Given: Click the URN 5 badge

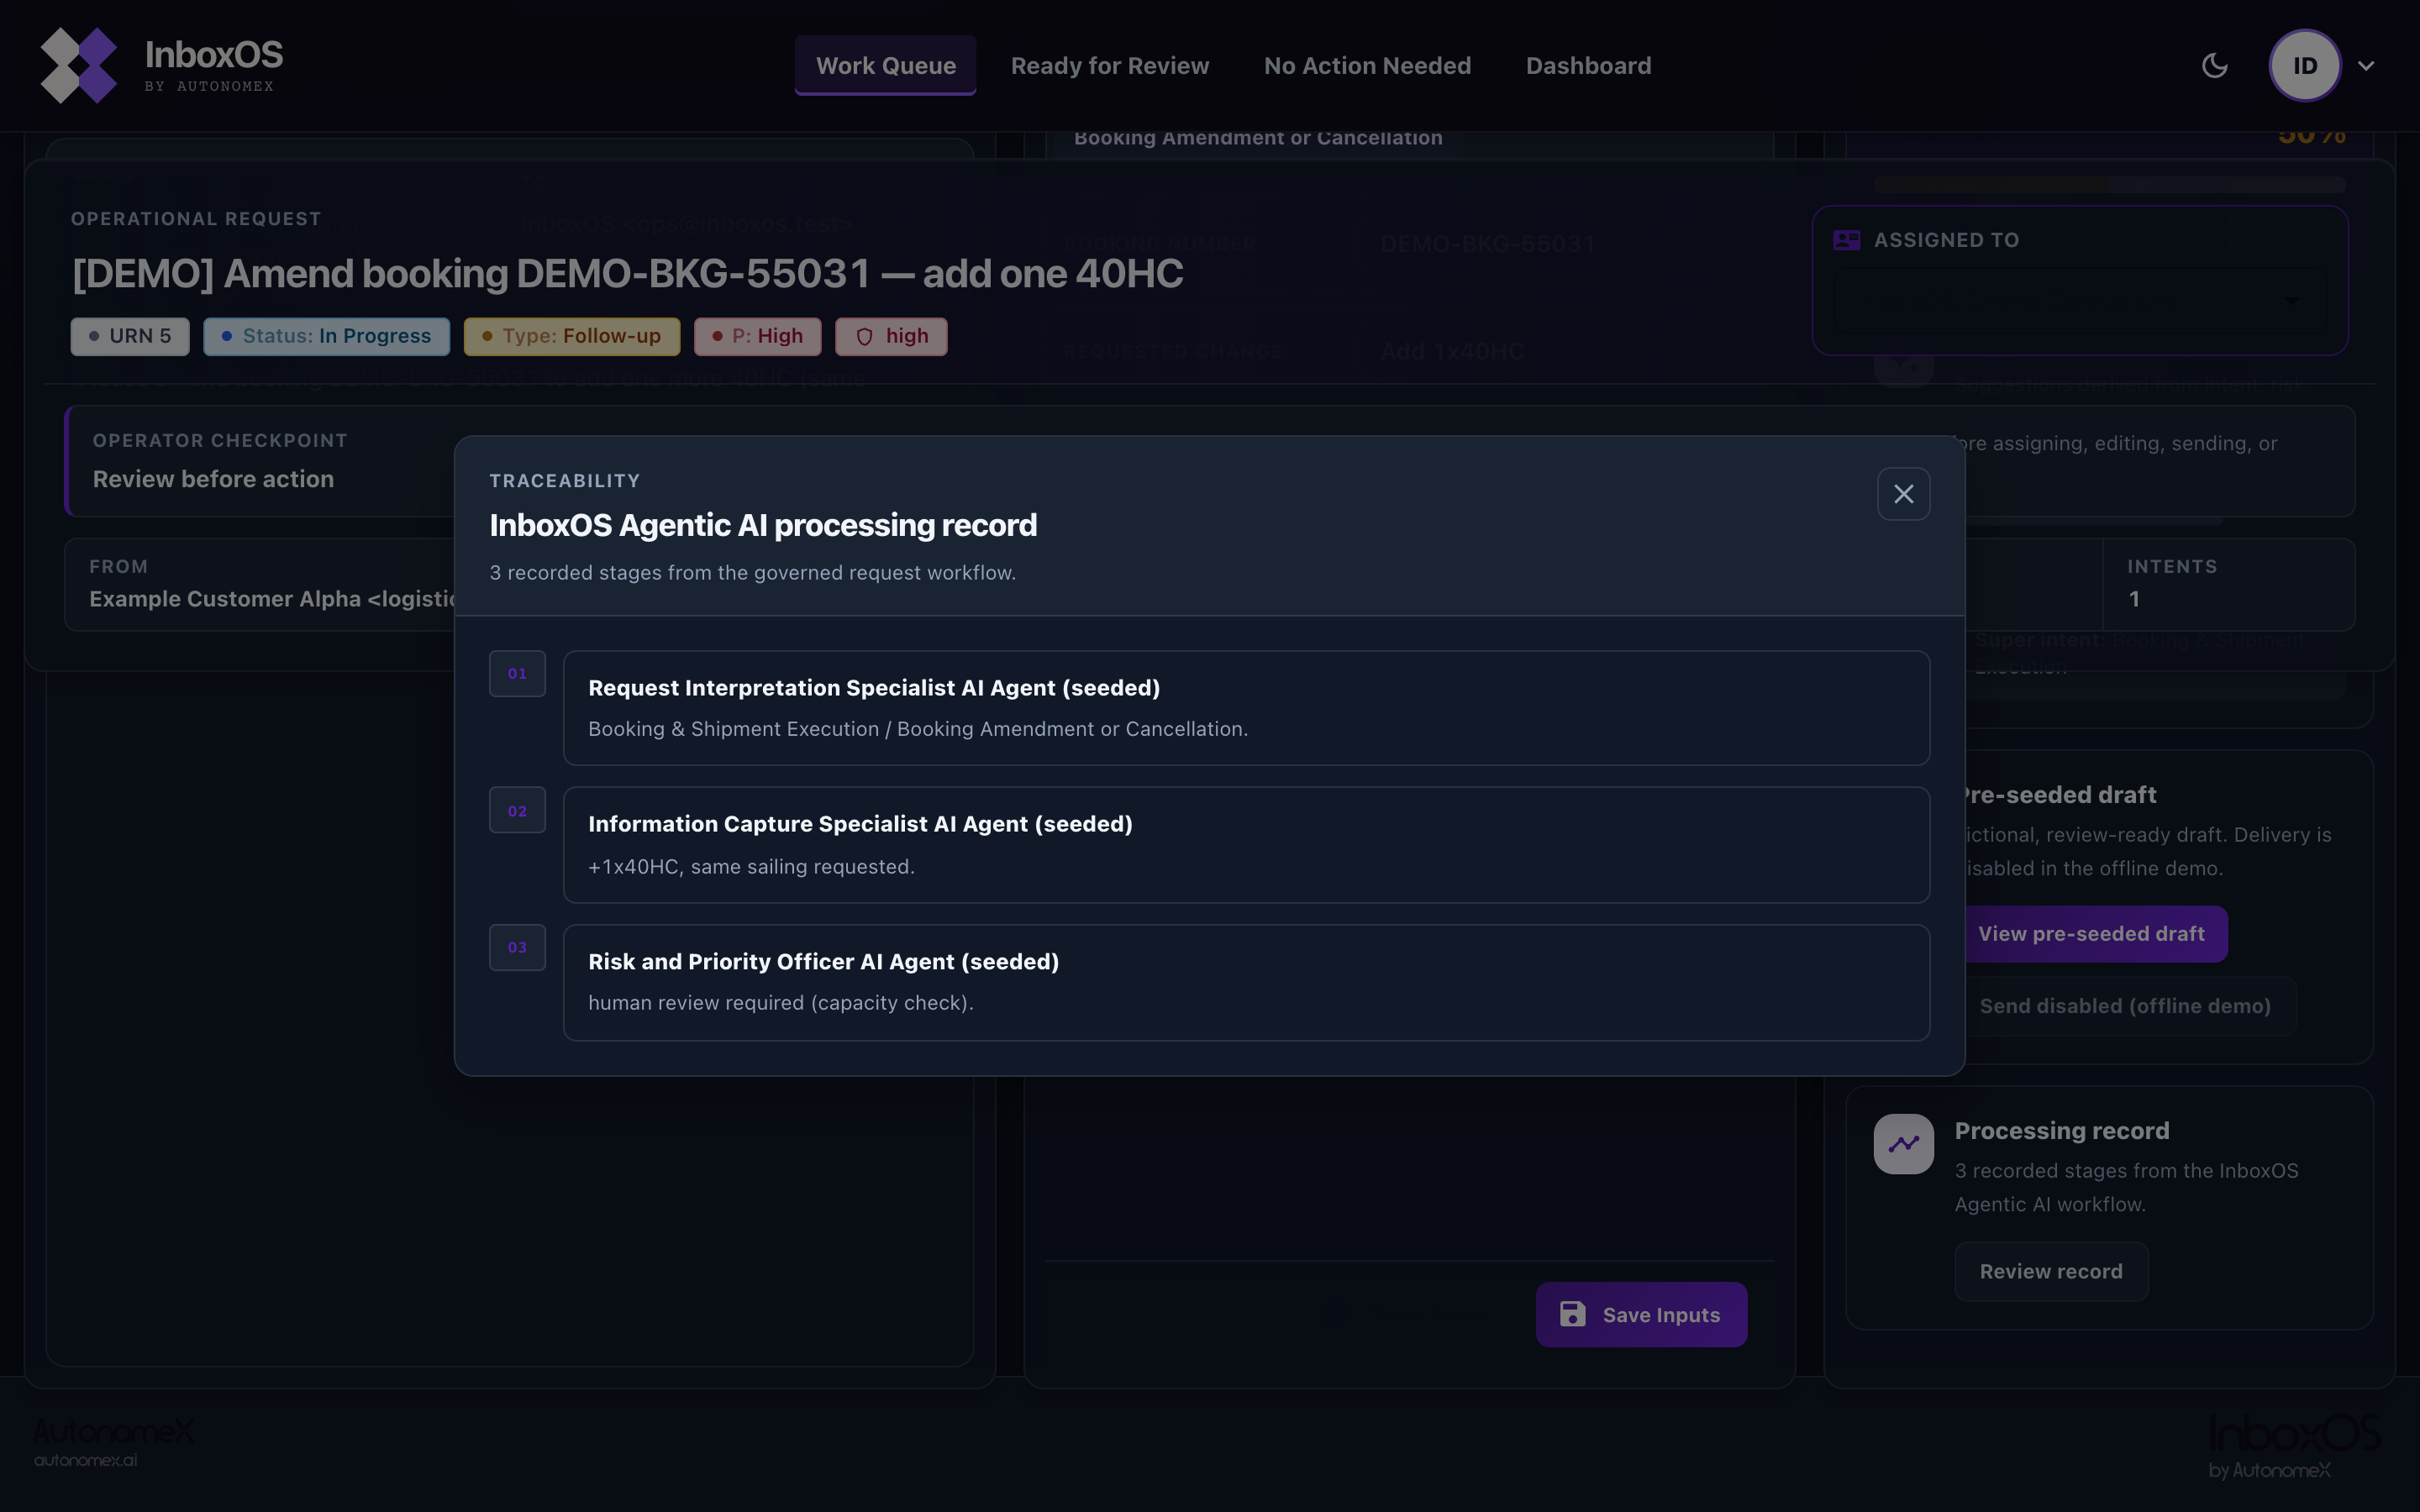Looking at the screenshot, I should pos(130,336).
